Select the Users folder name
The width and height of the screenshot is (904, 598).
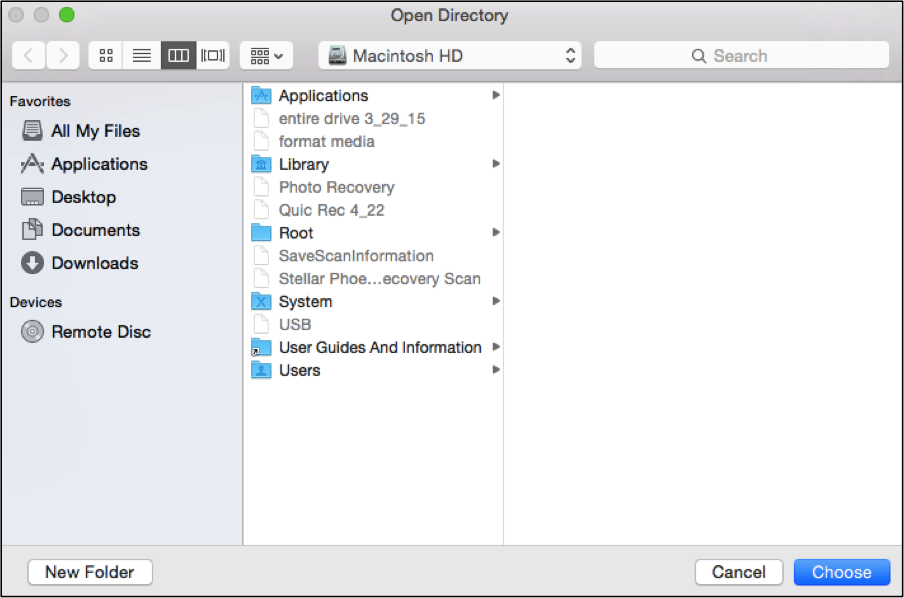(300, 370)
